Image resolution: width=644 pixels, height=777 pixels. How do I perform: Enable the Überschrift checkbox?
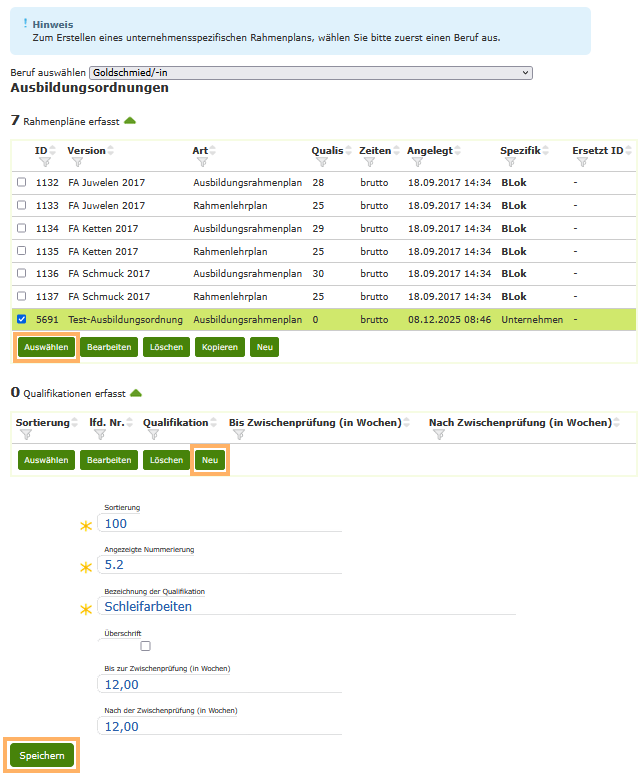[x=146, y=646]
